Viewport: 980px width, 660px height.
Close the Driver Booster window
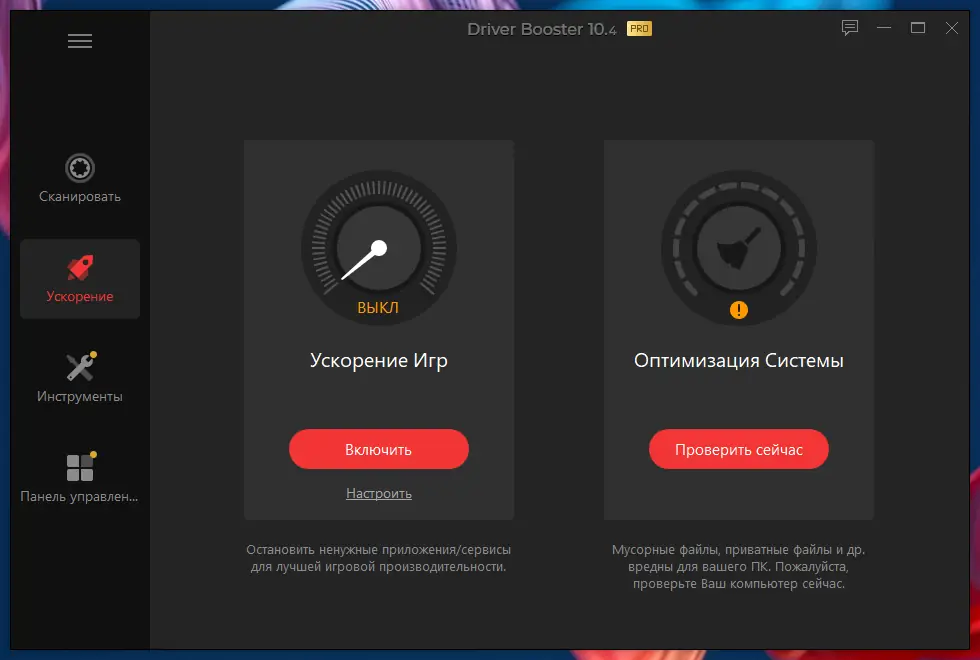tap(951, 28)
